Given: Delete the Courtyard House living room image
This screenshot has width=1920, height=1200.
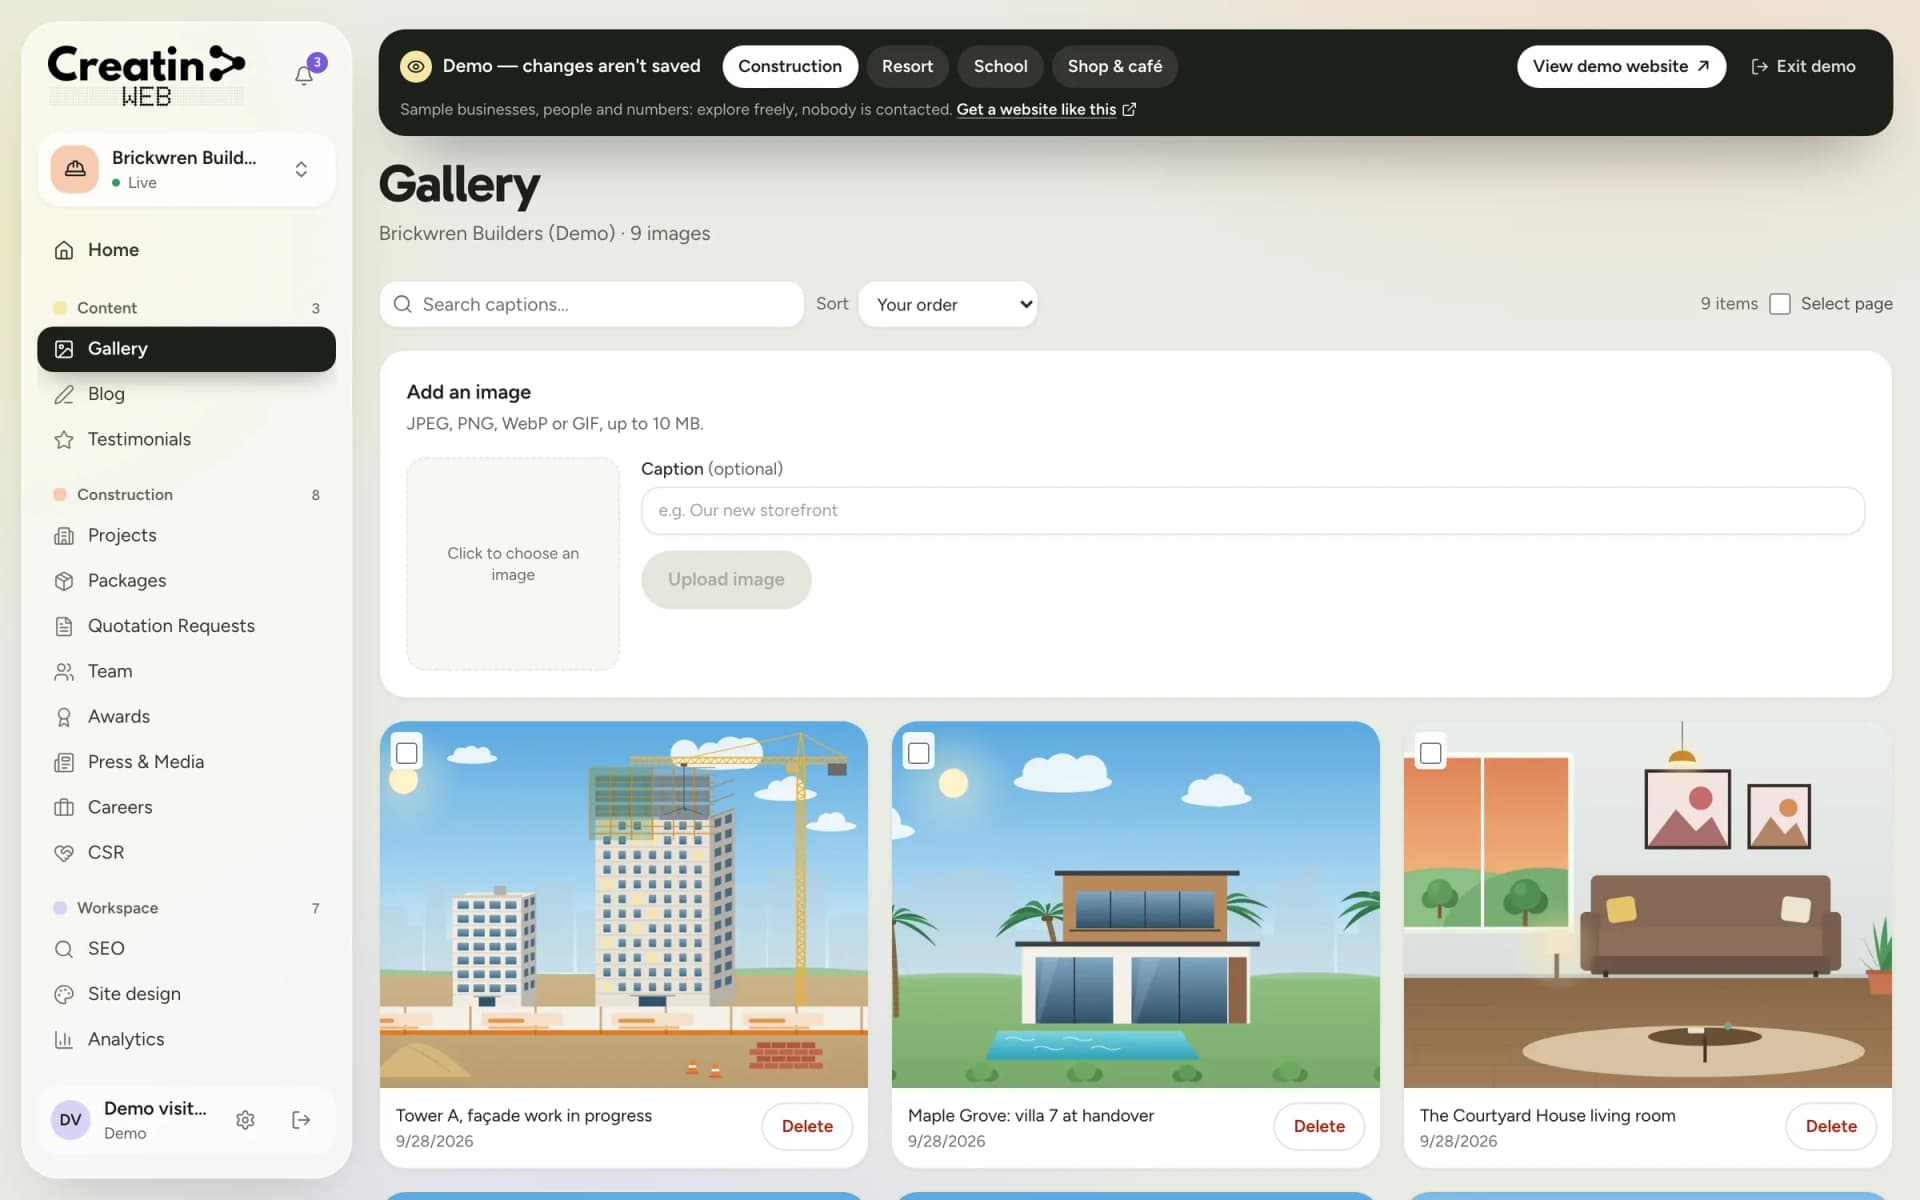Looking at the screenshot, I should tap(1831, 1126).
